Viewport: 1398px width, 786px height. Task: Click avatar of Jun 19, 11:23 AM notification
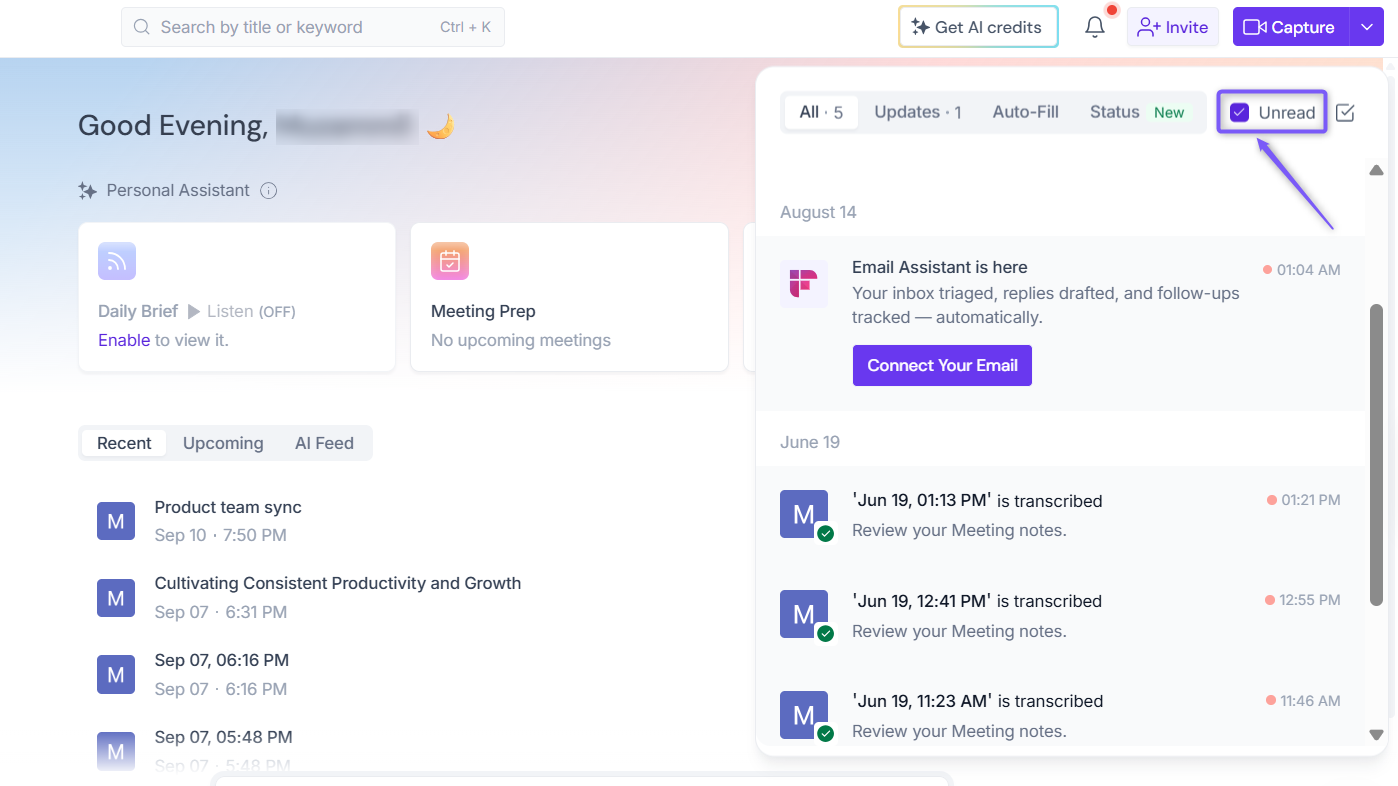pyautogui.click(x=804, y=715)
